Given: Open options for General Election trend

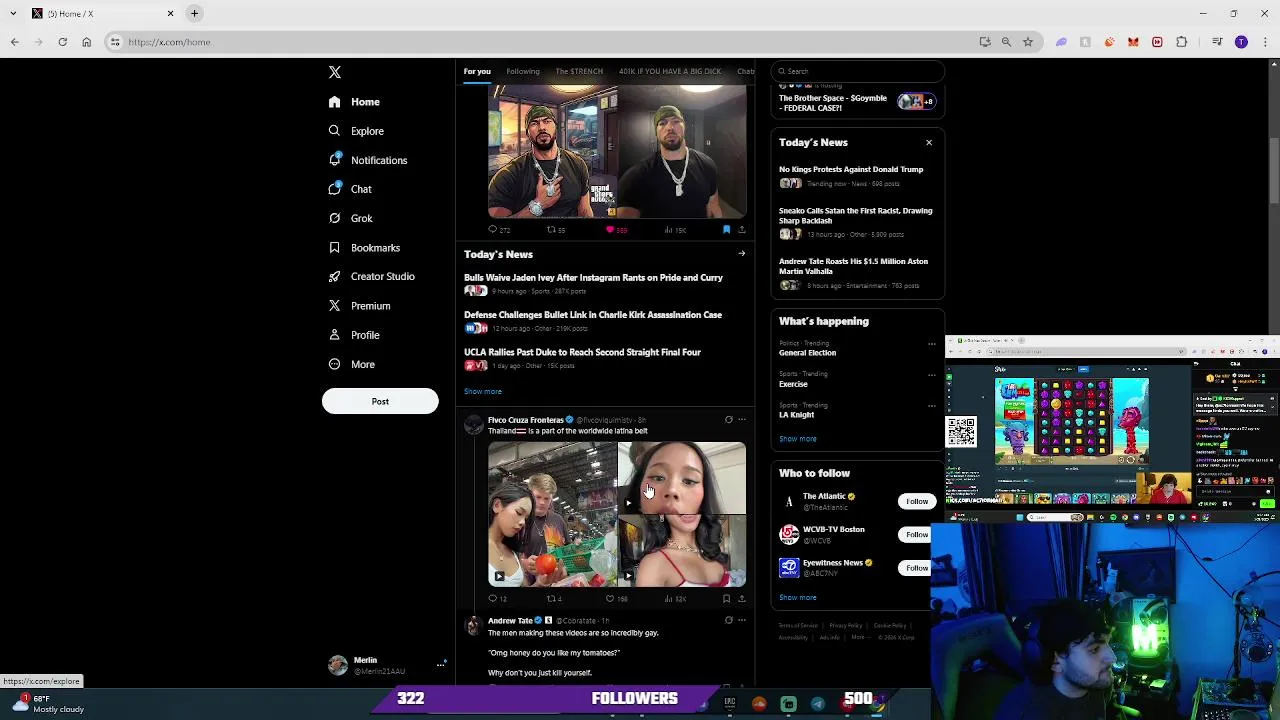Looking at the screenshot, I should (931, 344).
